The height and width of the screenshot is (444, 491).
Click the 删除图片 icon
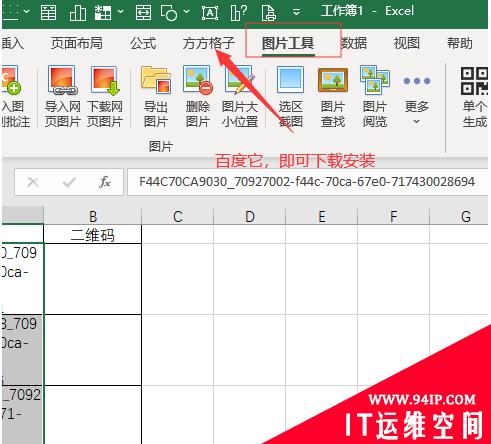pos(198,80)
